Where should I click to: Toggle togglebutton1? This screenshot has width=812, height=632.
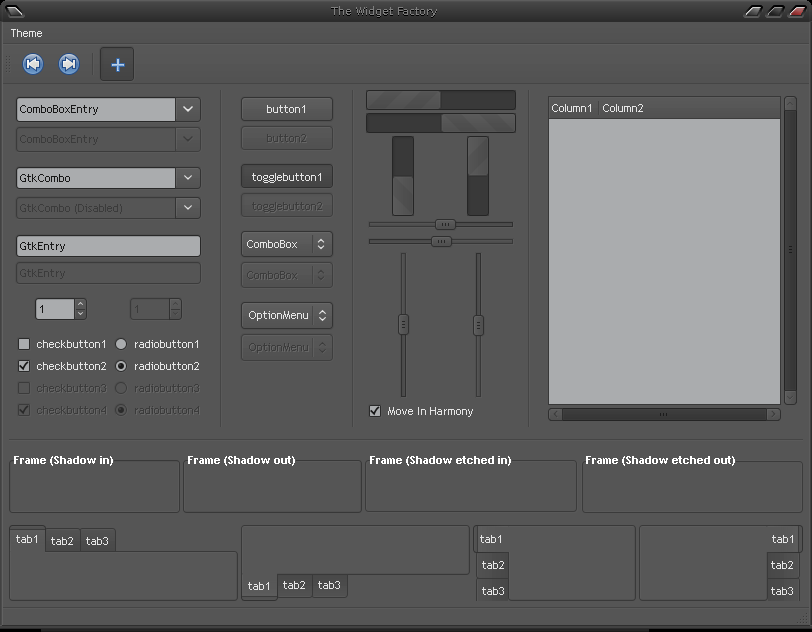click(286, 177)
